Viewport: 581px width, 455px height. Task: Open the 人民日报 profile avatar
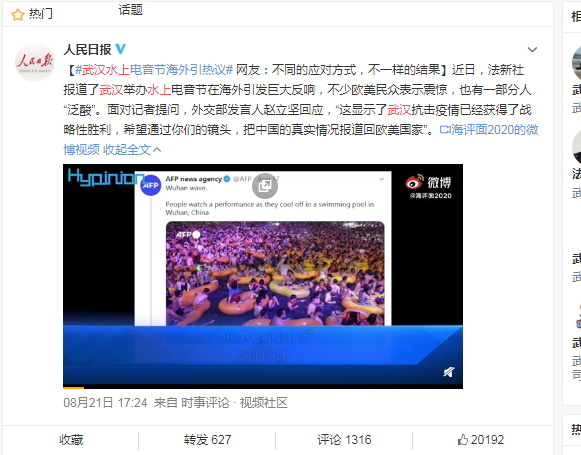point(34,63)
